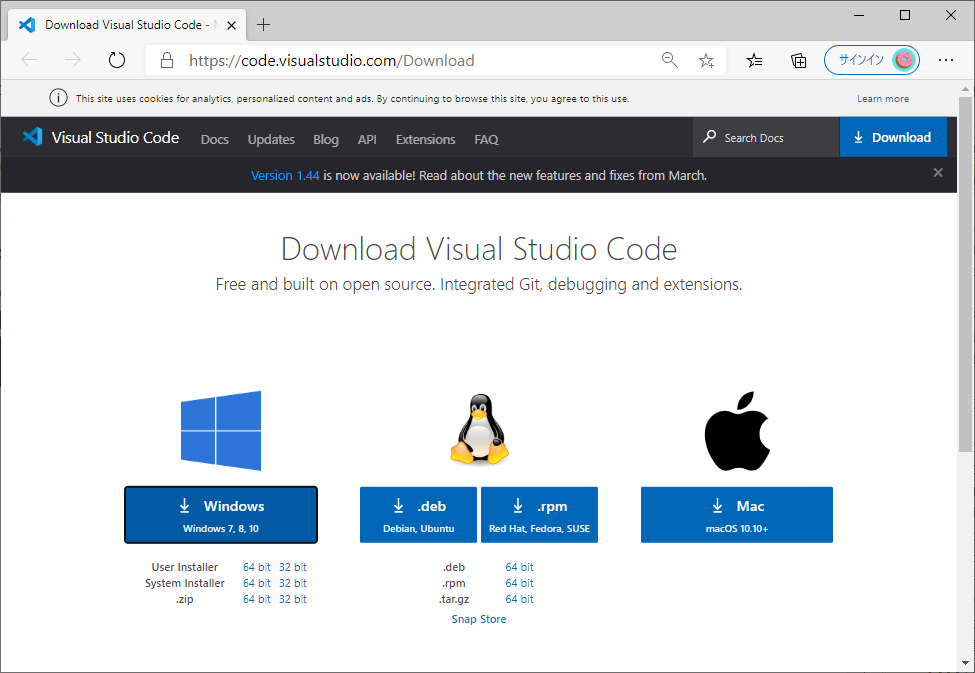Click the System Installer label
The width and height of the screenshot is (975, 673).
point(185,583)
